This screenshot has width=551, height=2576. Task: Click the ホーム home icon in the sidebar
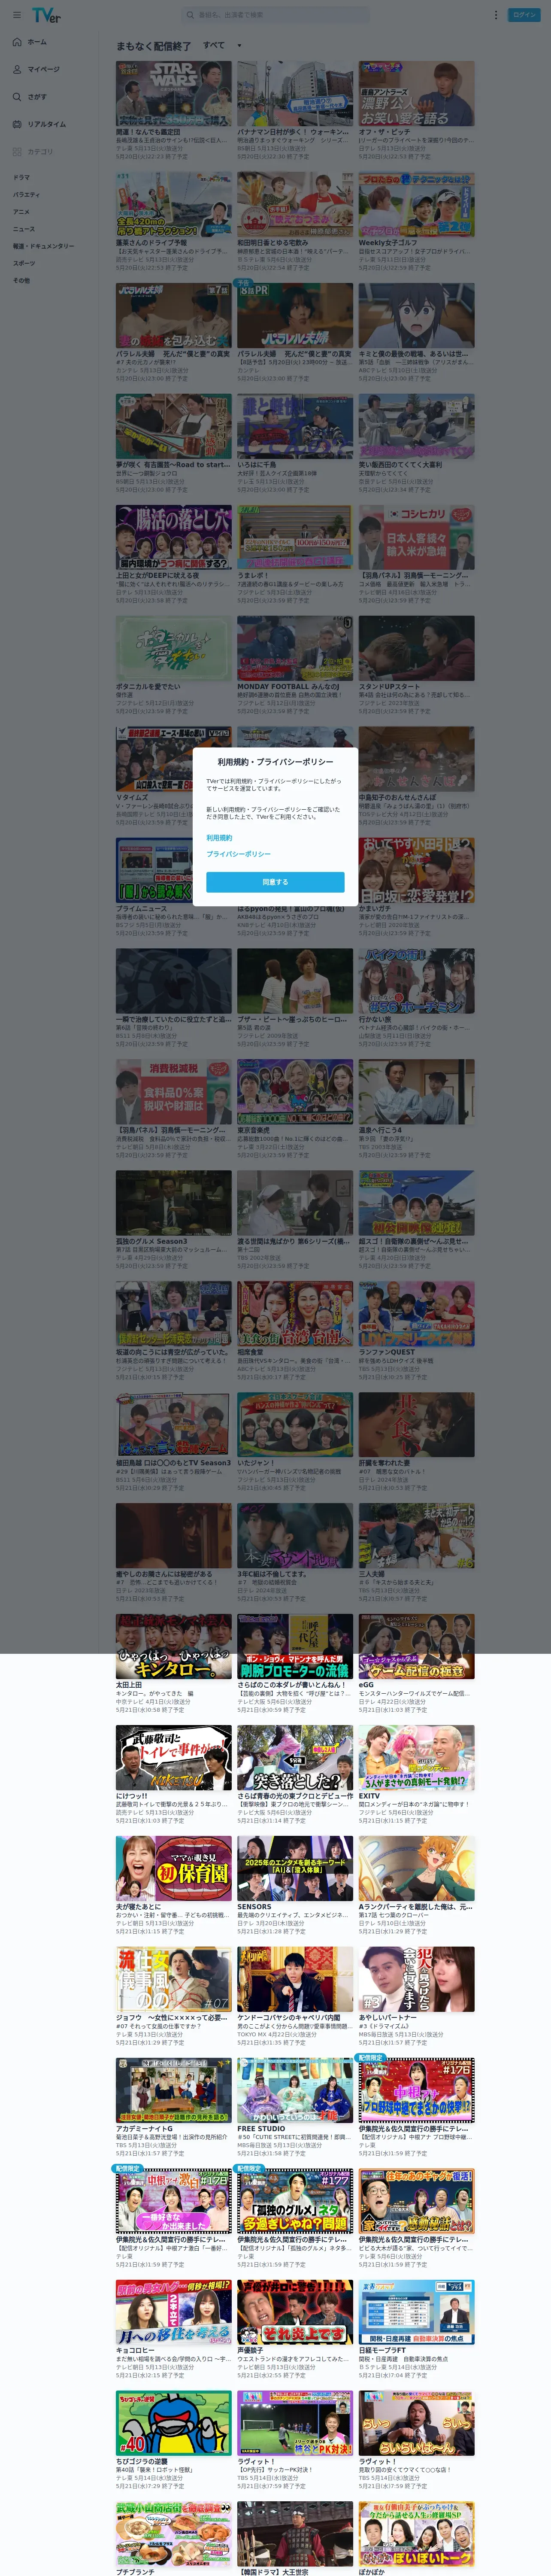(x=17, y=42)
